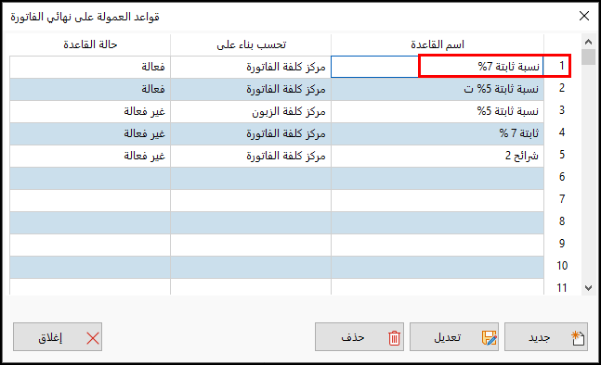This screenshot has width=601, height=365.
Task: Click the scrollbar down arrow
Action: [588, 287]
